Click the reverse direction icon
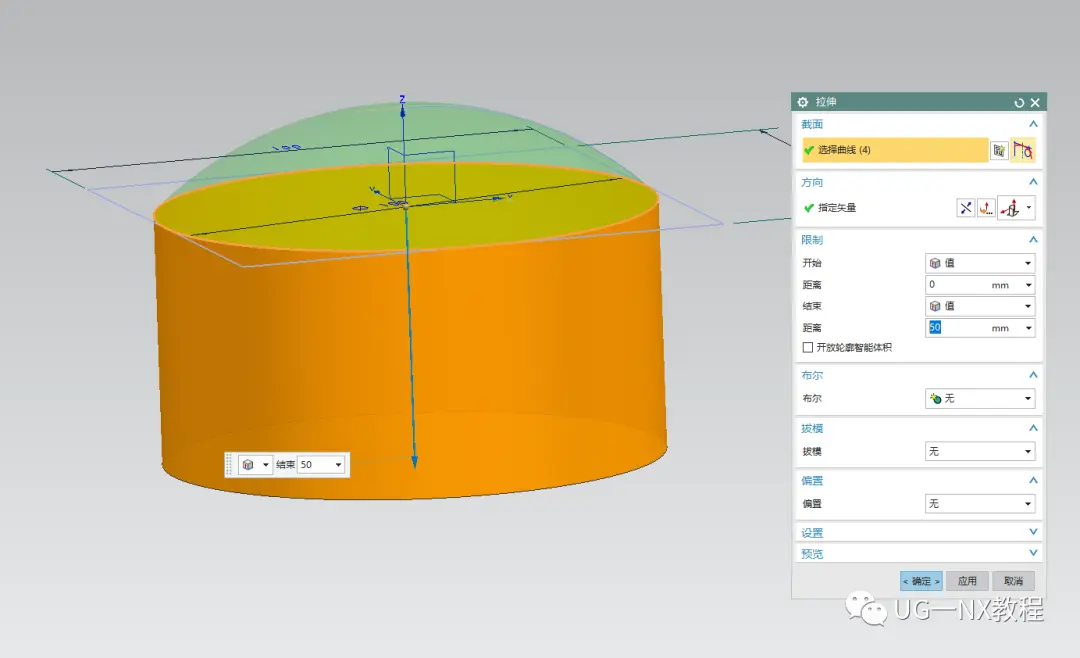The image size is (1080, 658). (966, 207)
